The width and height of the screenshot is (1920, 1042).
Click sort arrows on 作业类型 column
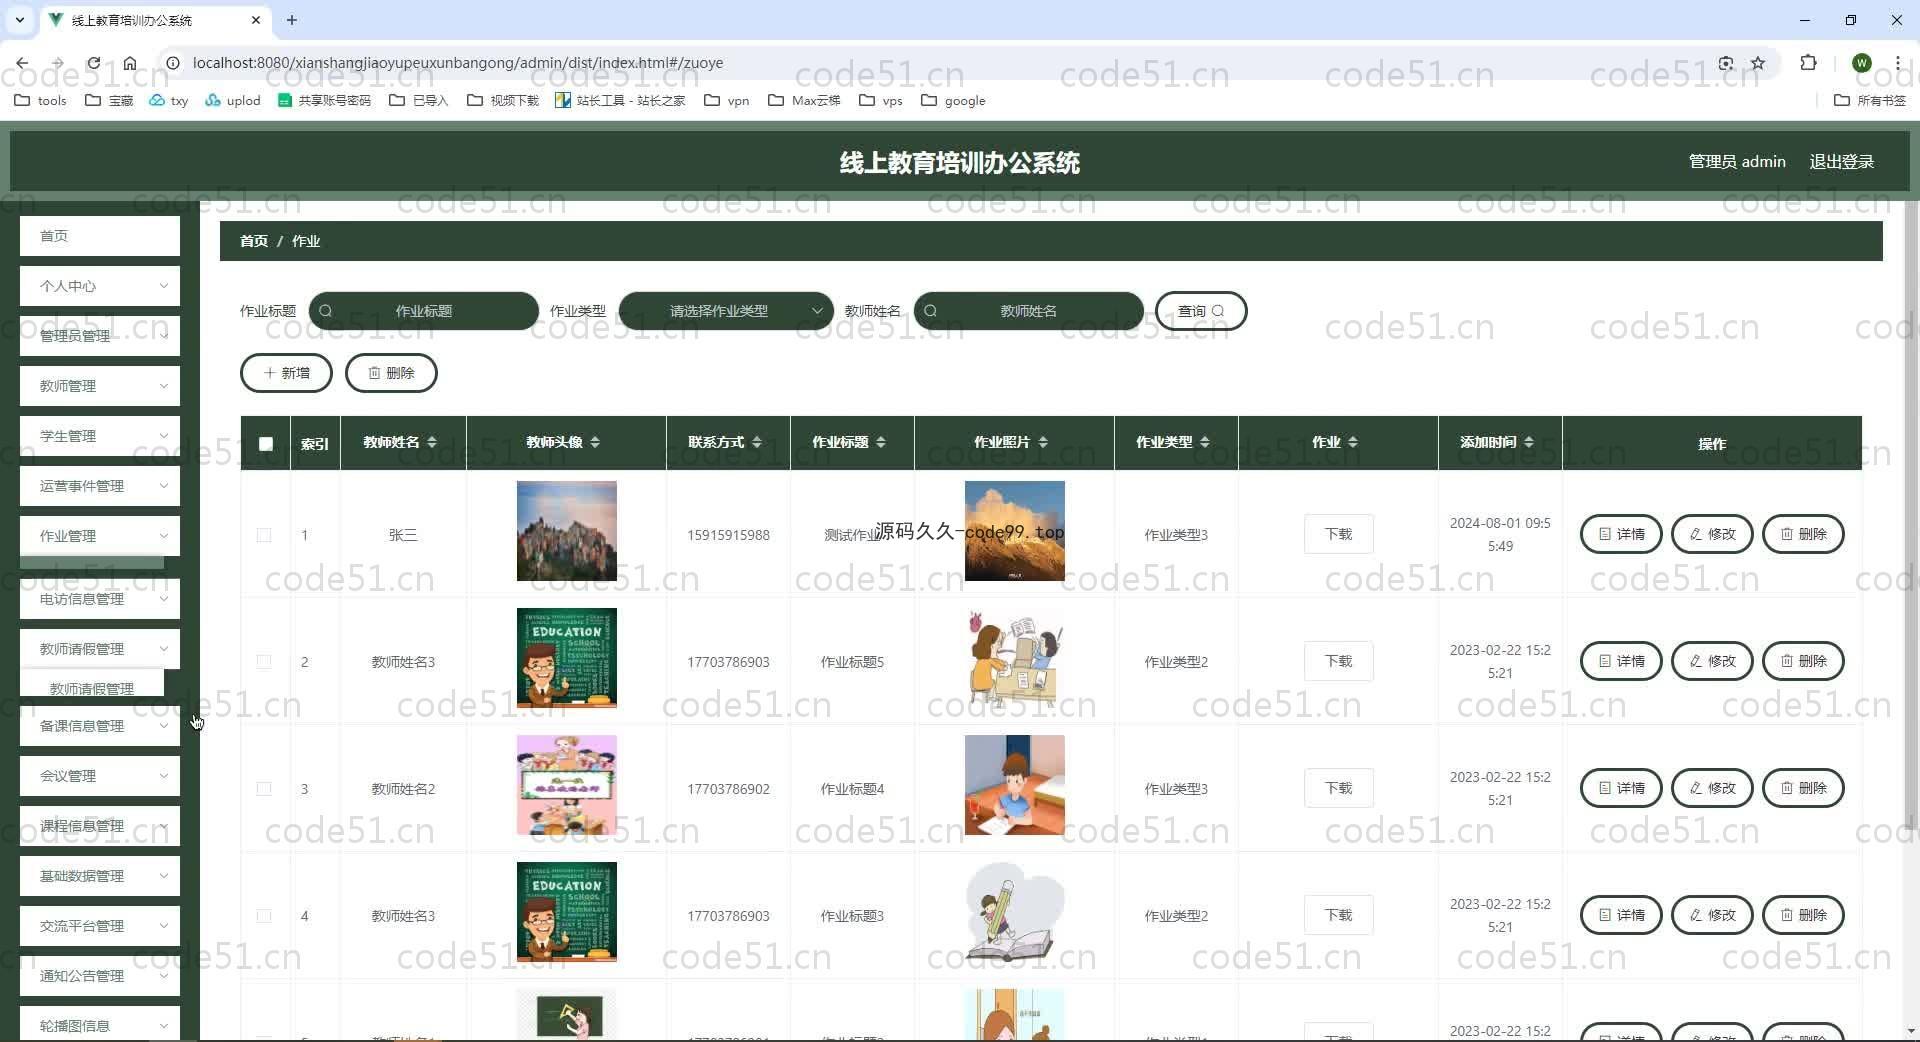point(1205,442)
